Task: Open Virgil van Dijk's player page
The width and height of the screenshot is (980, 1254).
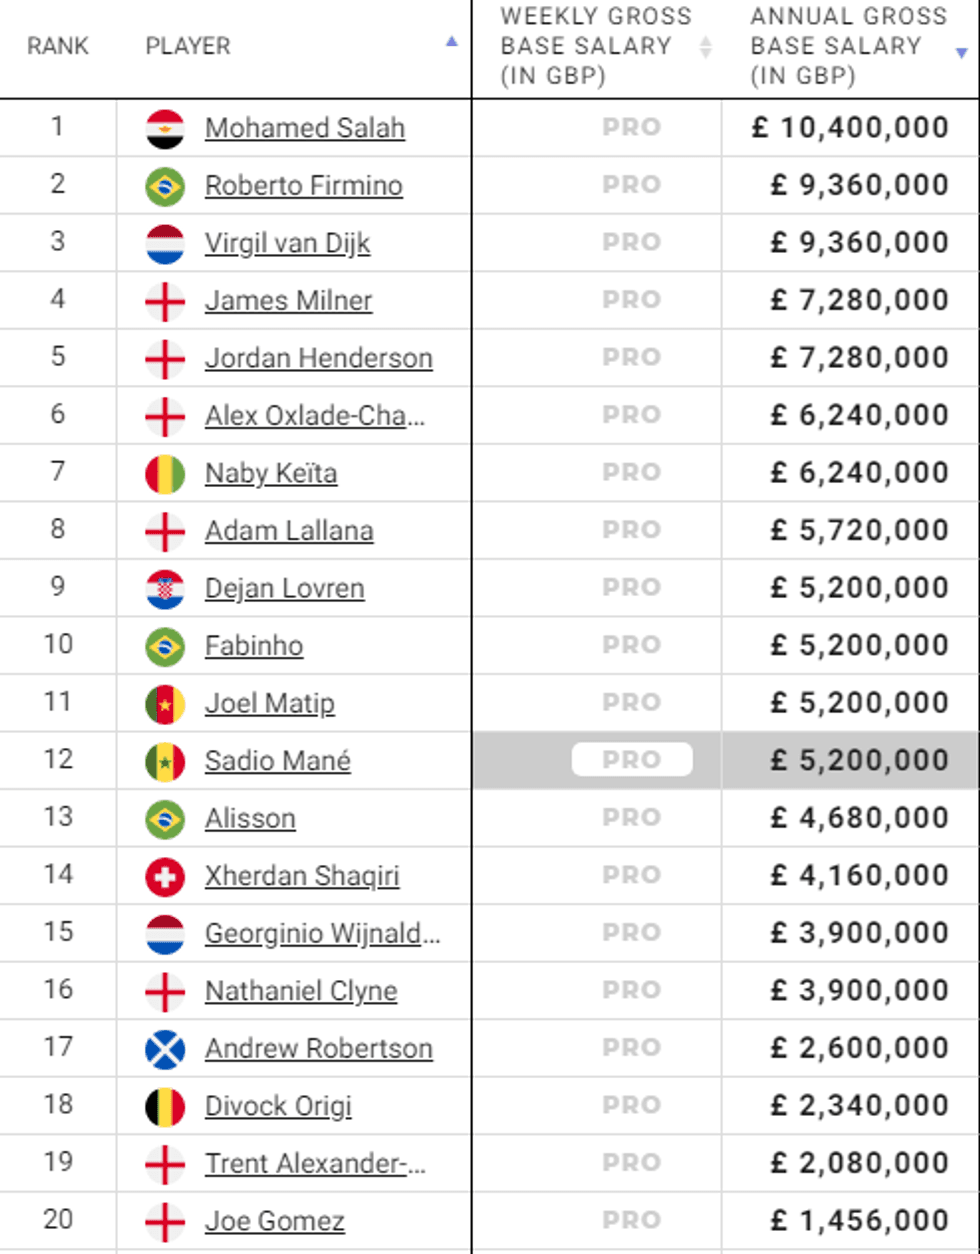Action: [x=287, y=243]
